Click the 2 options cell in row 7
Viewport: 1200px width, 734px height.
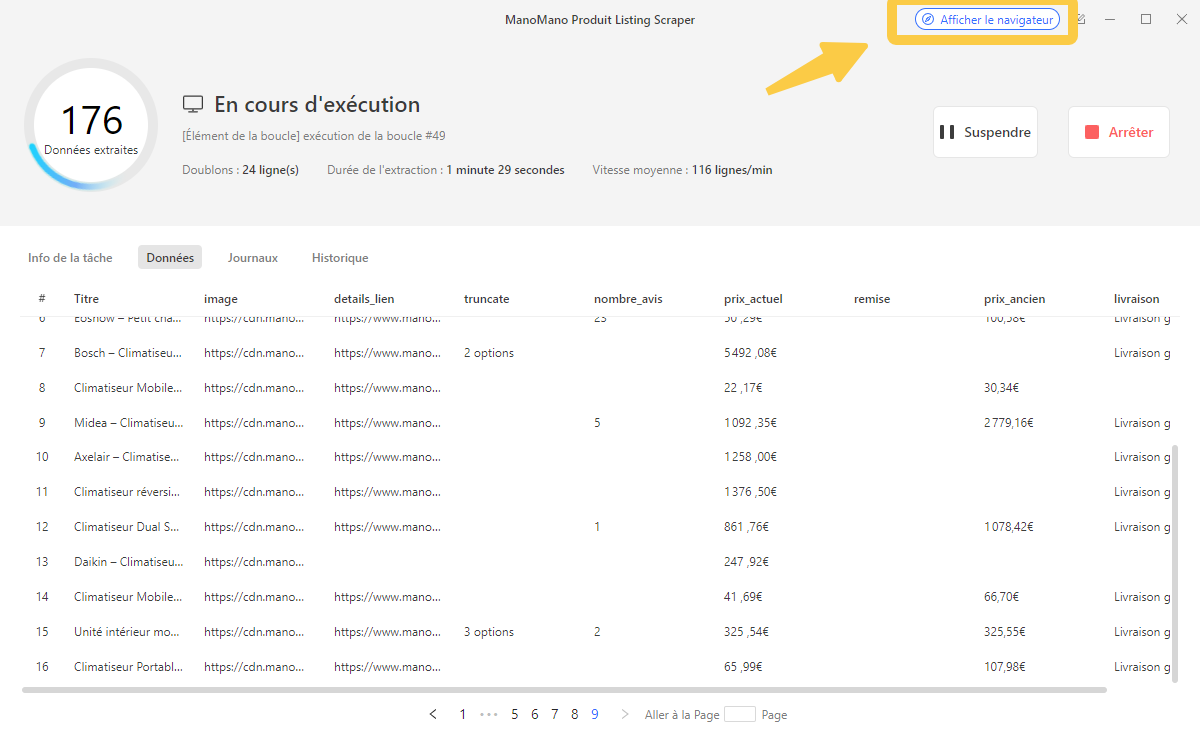(489, 353)
